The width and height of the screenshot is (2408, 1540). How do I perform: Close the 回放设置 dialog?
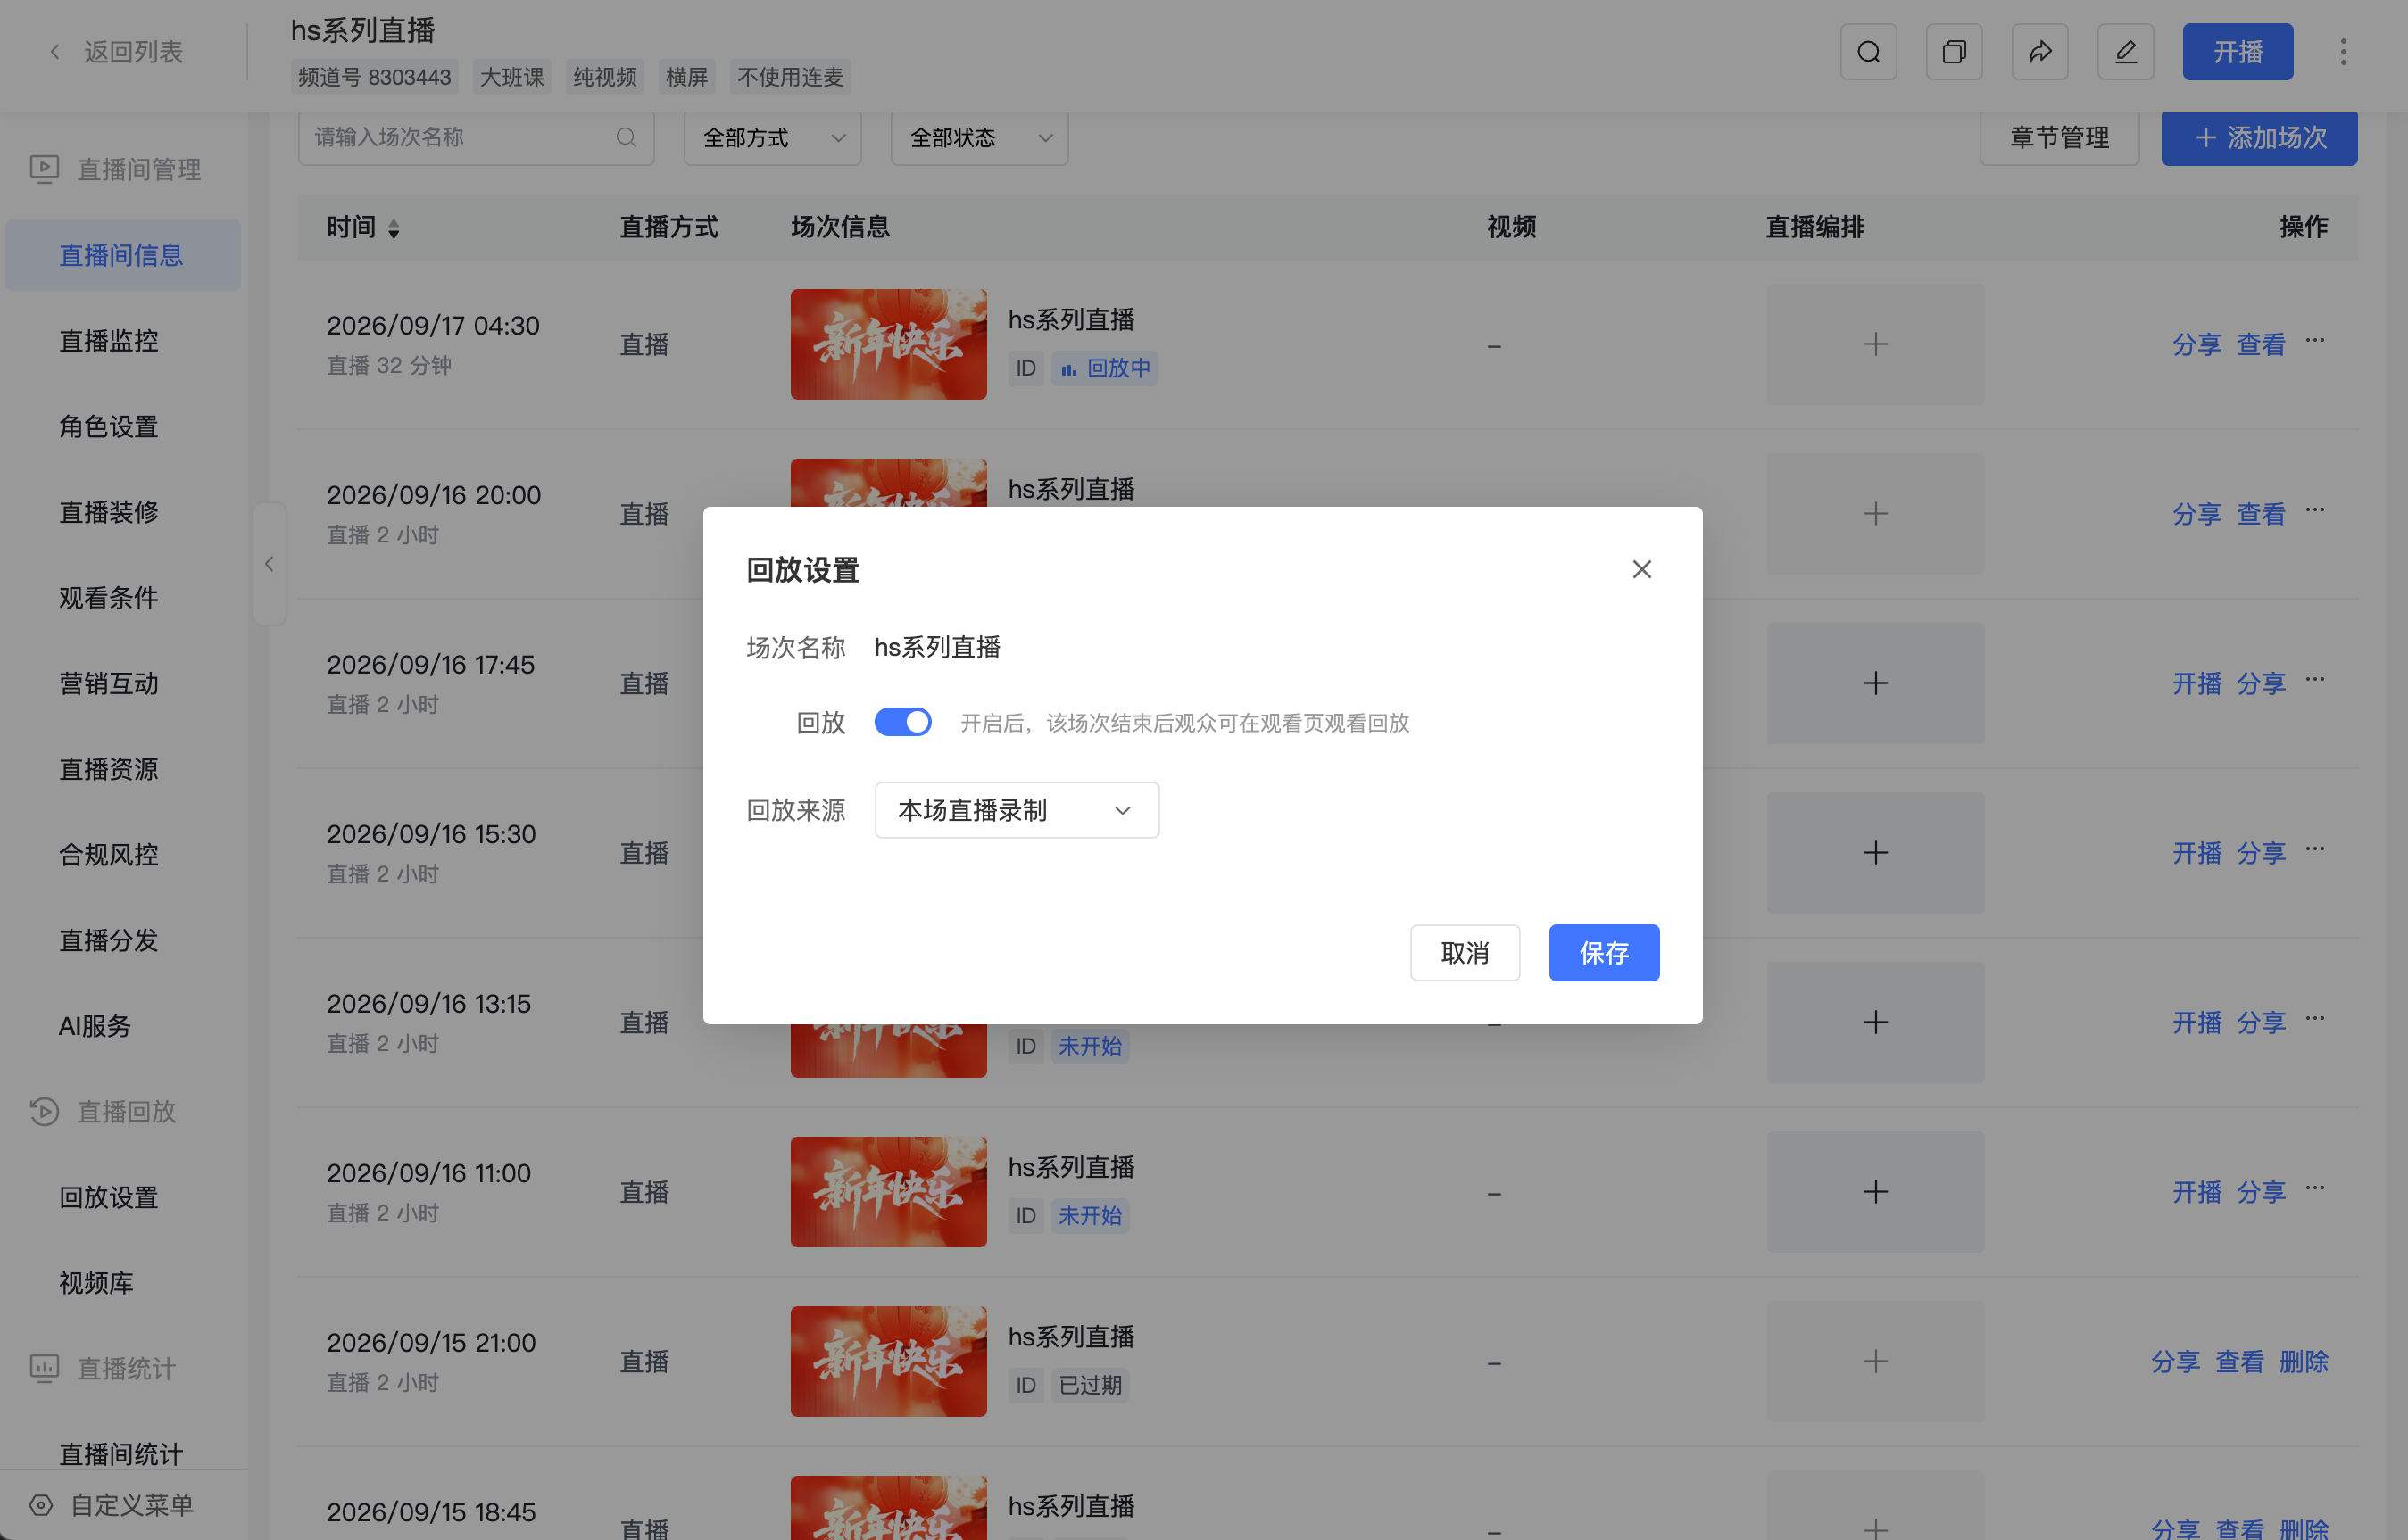coord(1641,569)
